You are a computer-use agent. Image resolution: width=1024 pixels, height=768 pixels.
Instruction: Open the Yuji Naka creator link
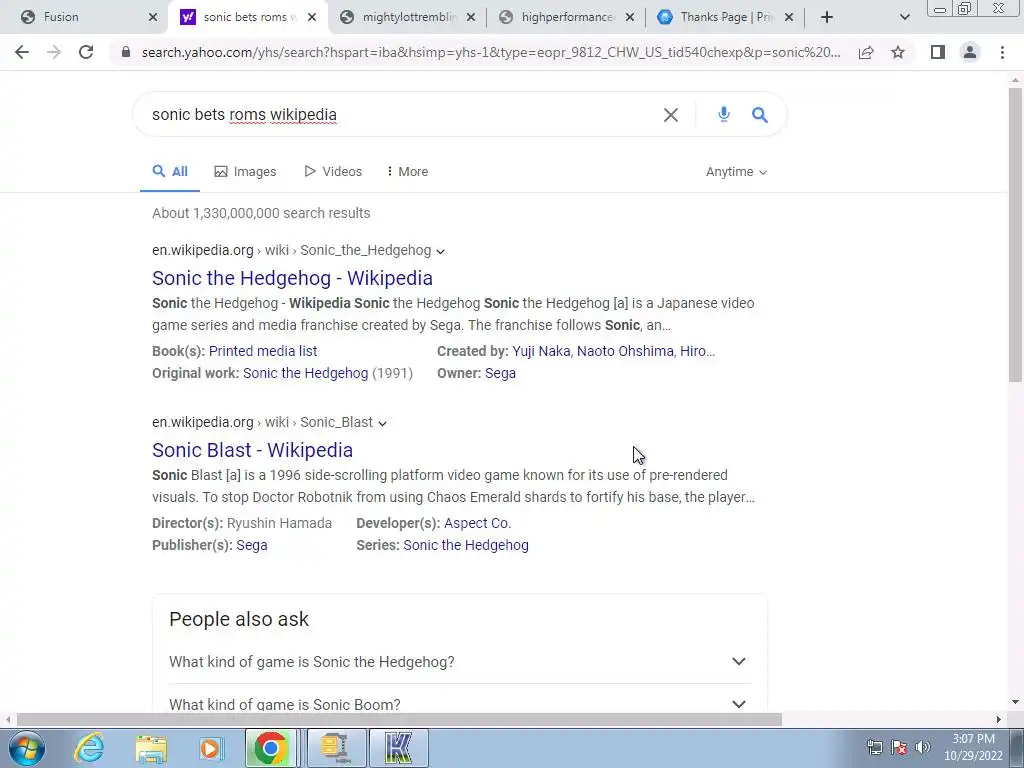point(541,351)
